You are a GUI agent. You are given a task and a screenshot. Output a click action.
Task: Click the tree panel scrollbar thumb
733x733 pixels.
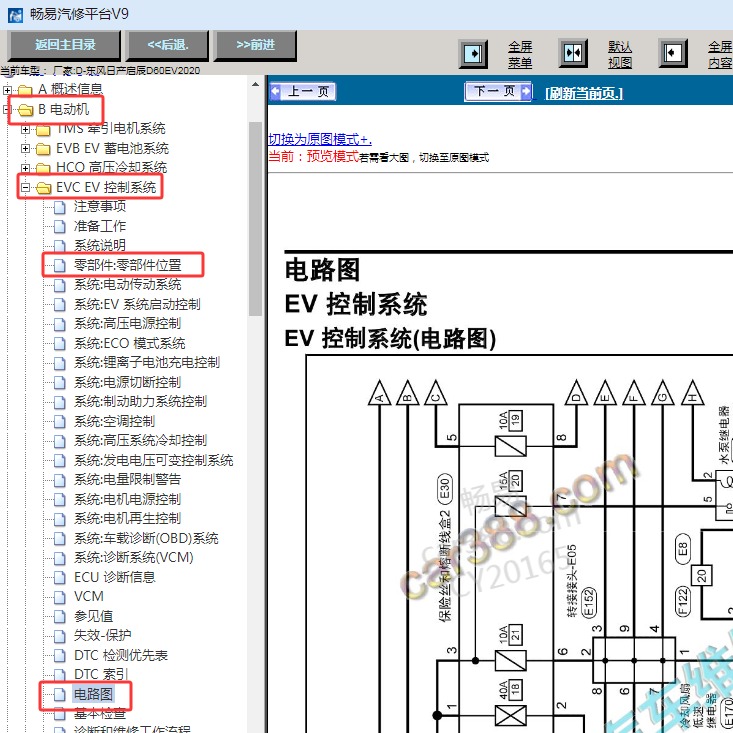[255, 219]
